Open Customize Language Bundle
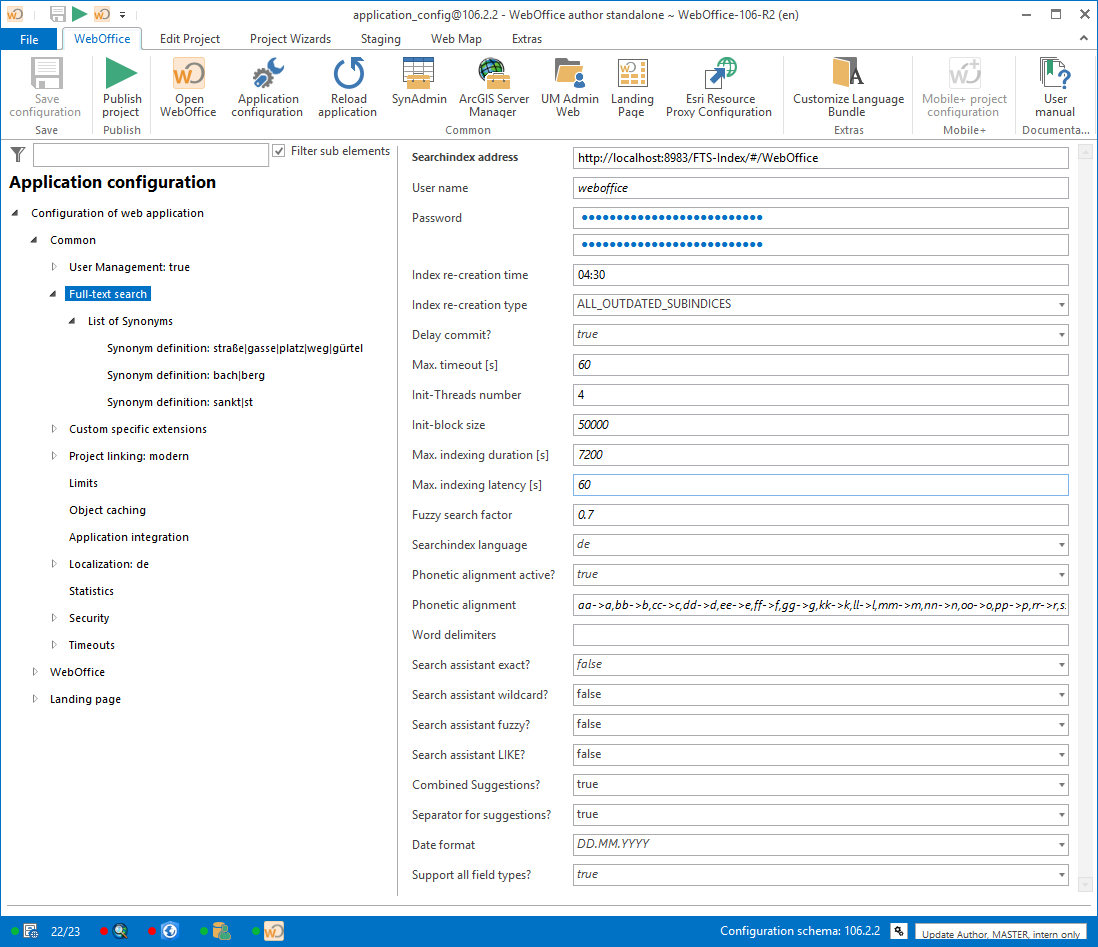The image size is (1098, 947). pos(848,86)
